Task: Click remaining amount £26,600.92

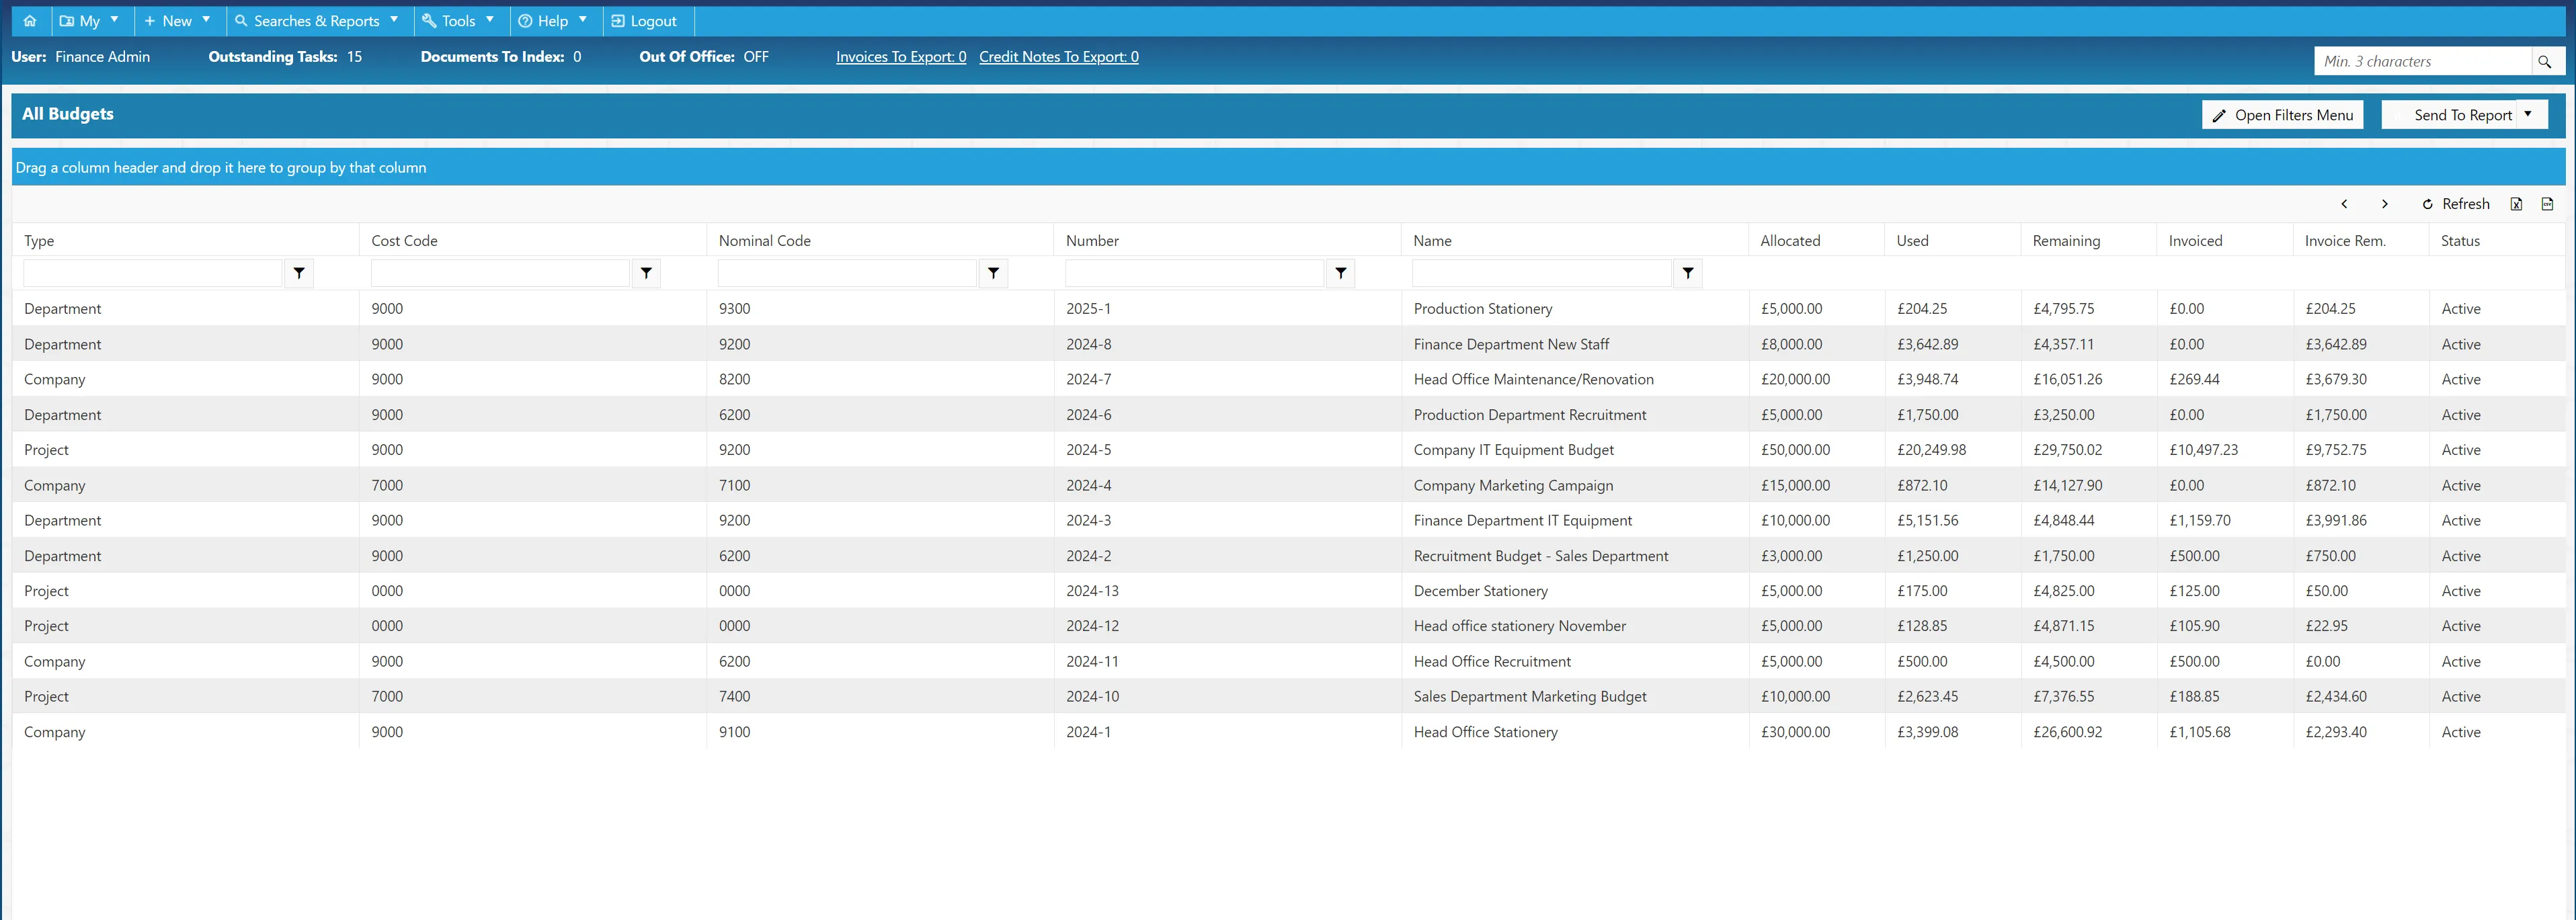Action: pyautogui.click(x=2067, y=732)
